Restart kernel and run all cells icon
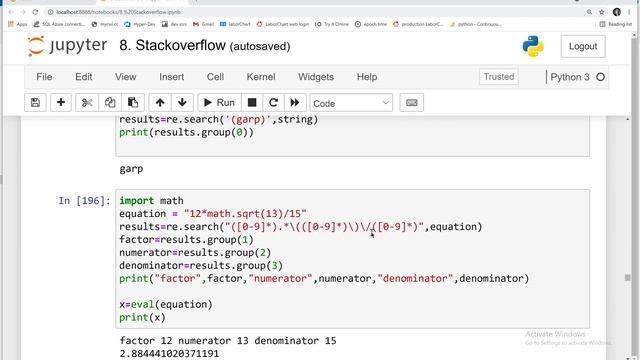640x360 pixels. pos(295,102)
